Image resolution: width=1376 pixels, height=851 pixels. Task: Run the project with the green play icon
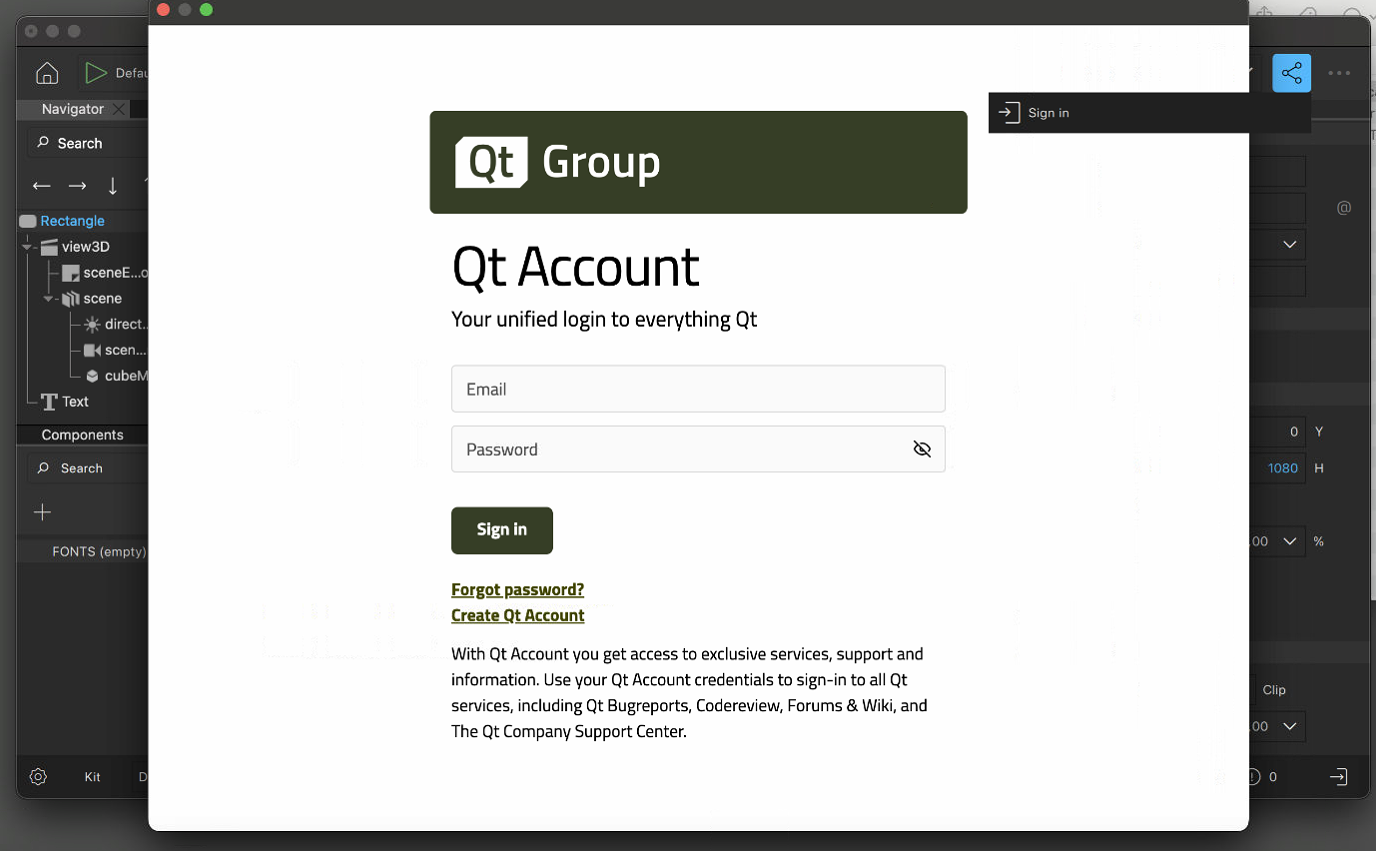95,73
